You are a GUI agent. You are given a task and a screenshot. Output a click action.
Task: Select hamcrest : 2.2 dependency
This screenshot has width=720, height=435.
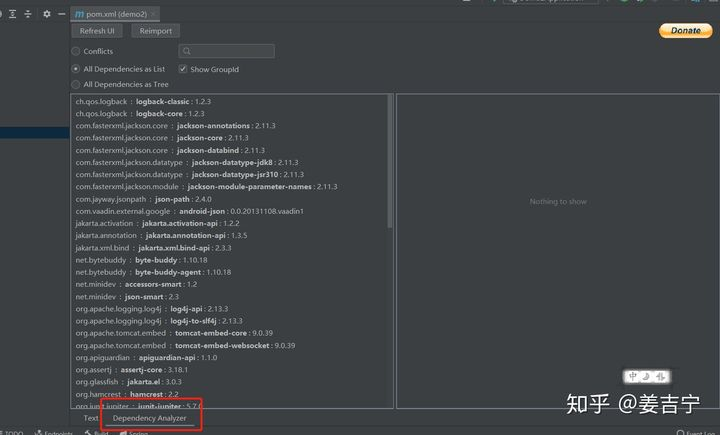[127, 394]
